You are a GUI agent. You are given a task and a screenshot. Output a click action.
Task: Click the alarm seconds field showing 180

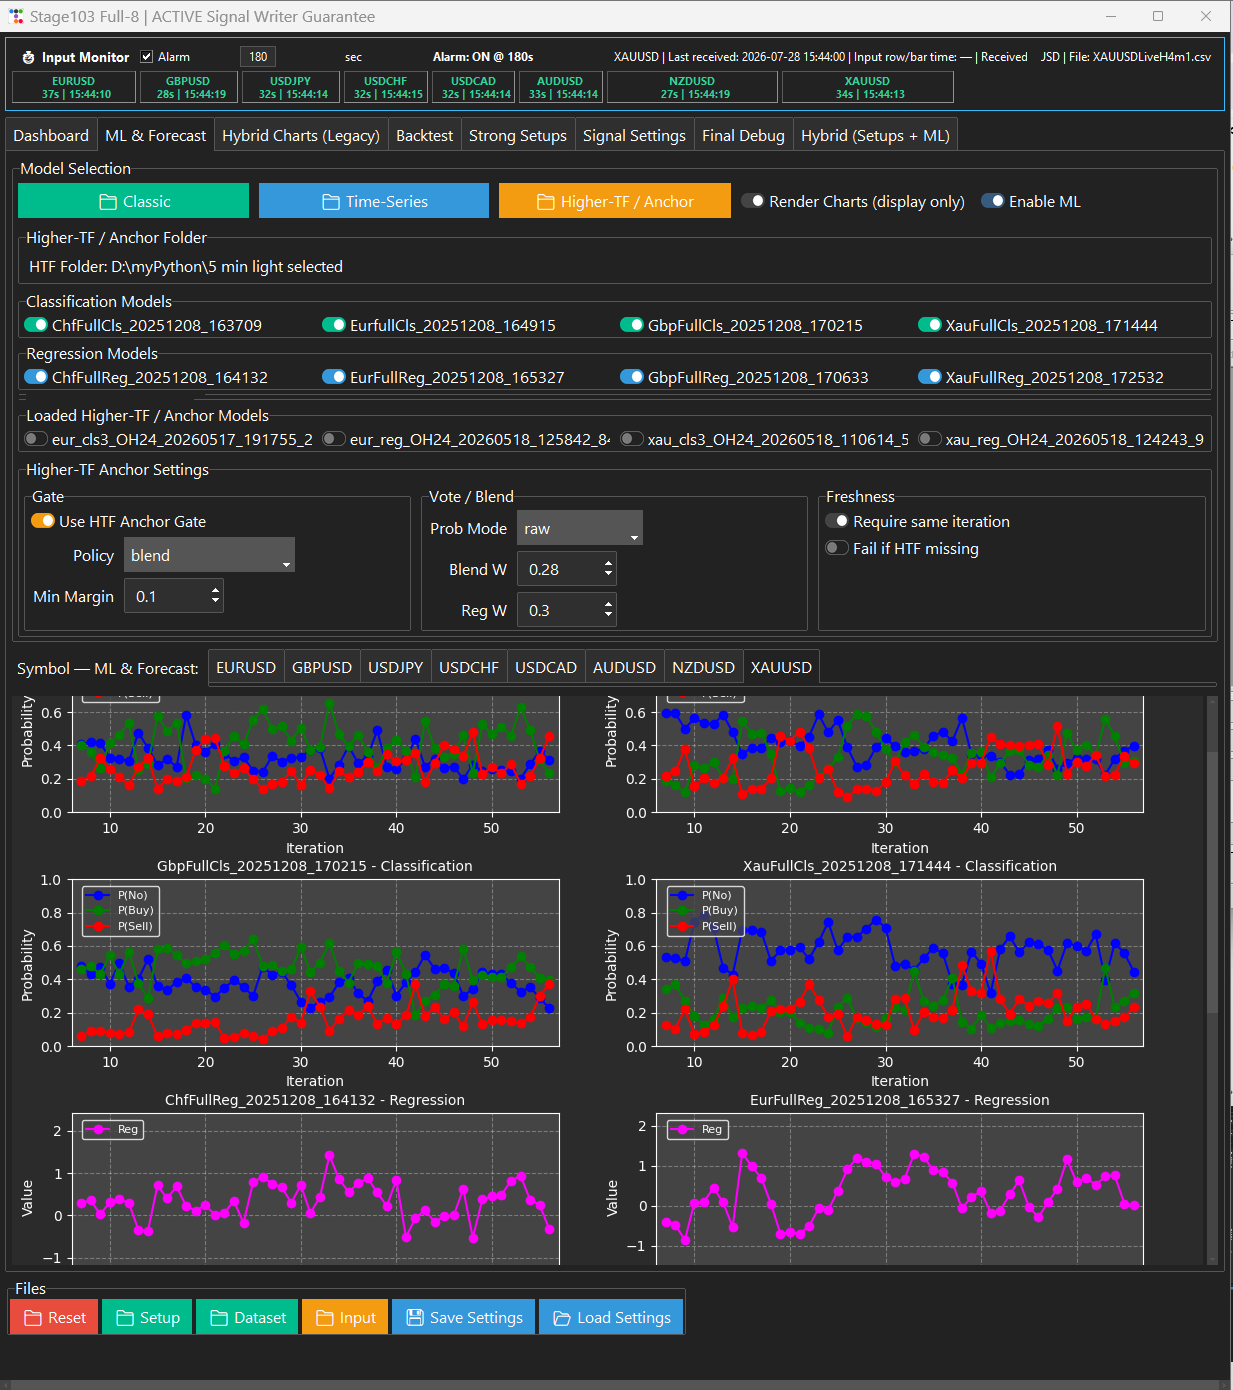click(x=258, y=57)
